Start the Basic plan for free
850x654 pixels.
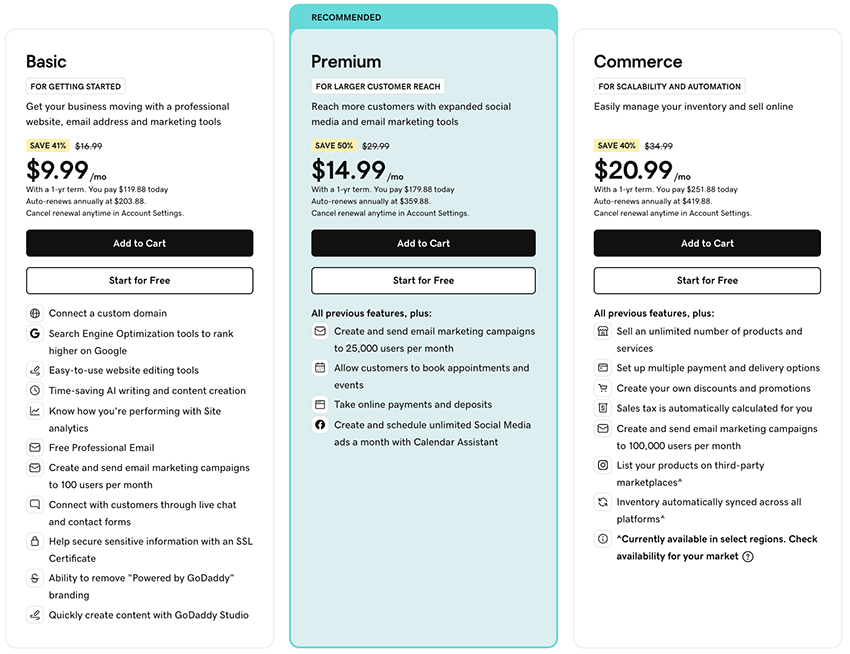pyautogui.click(x=139, y=281)
